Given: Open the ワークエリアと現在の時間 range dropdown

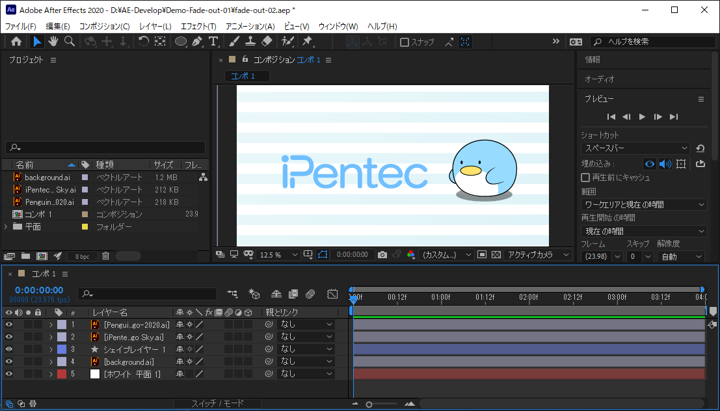Looking at the screenshot, I should [644, 204].
